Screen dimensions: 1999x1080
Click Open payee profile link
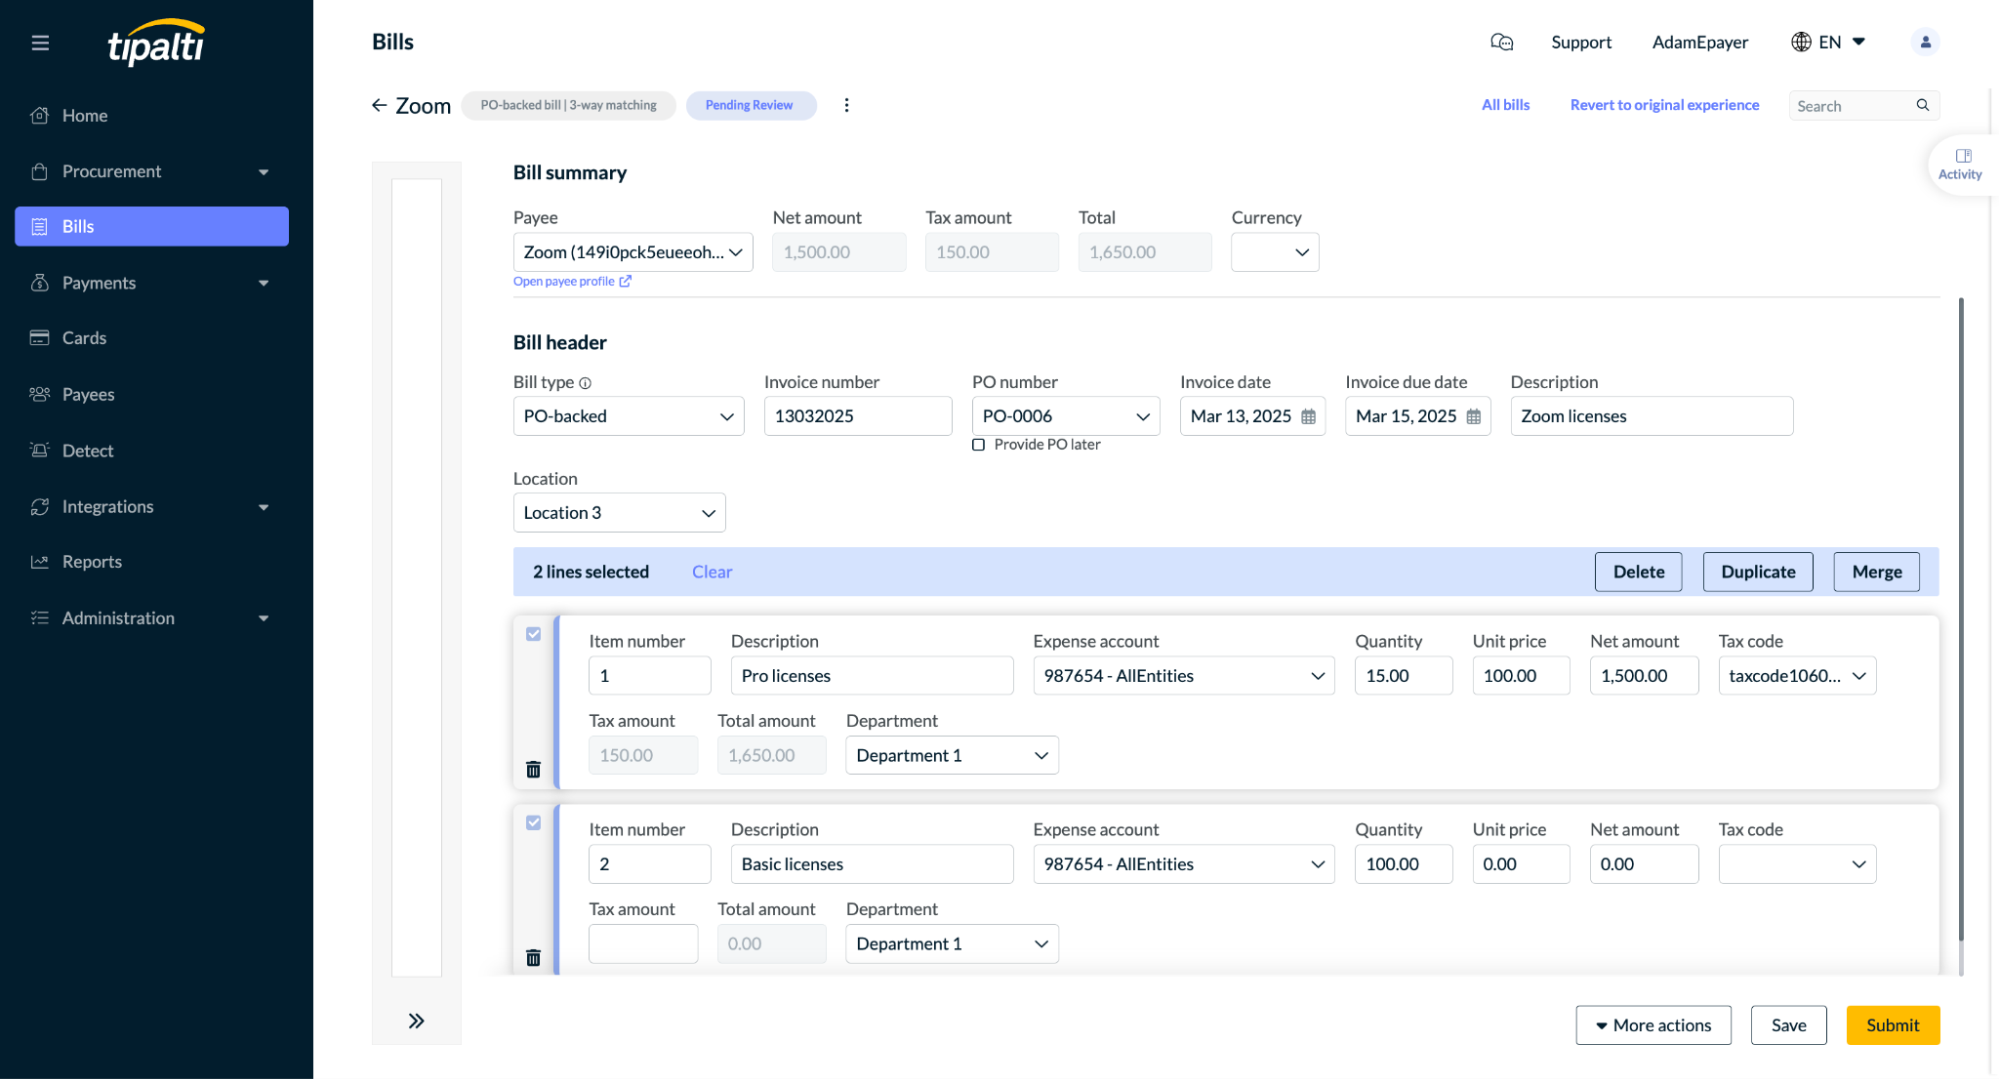[572, 281]
